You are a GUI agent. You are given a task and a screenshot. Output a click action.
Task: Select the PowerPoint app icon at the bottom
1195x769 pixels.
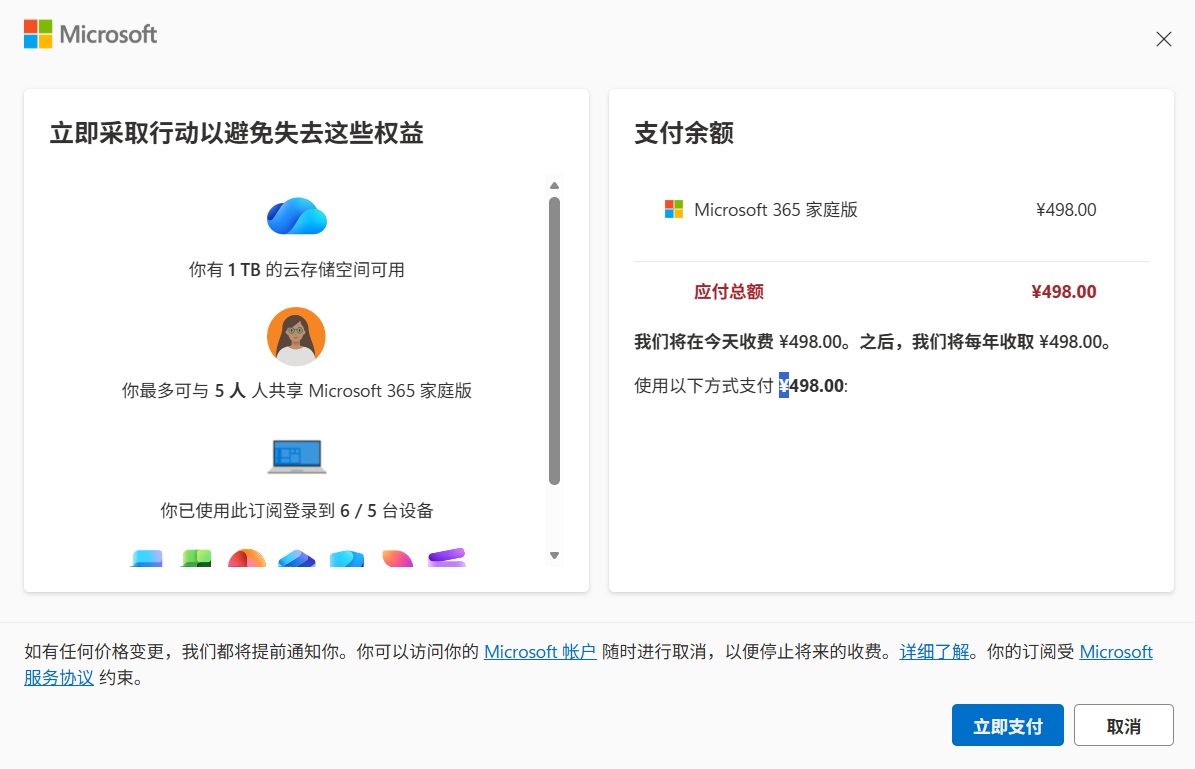click(x=246, y=560)
